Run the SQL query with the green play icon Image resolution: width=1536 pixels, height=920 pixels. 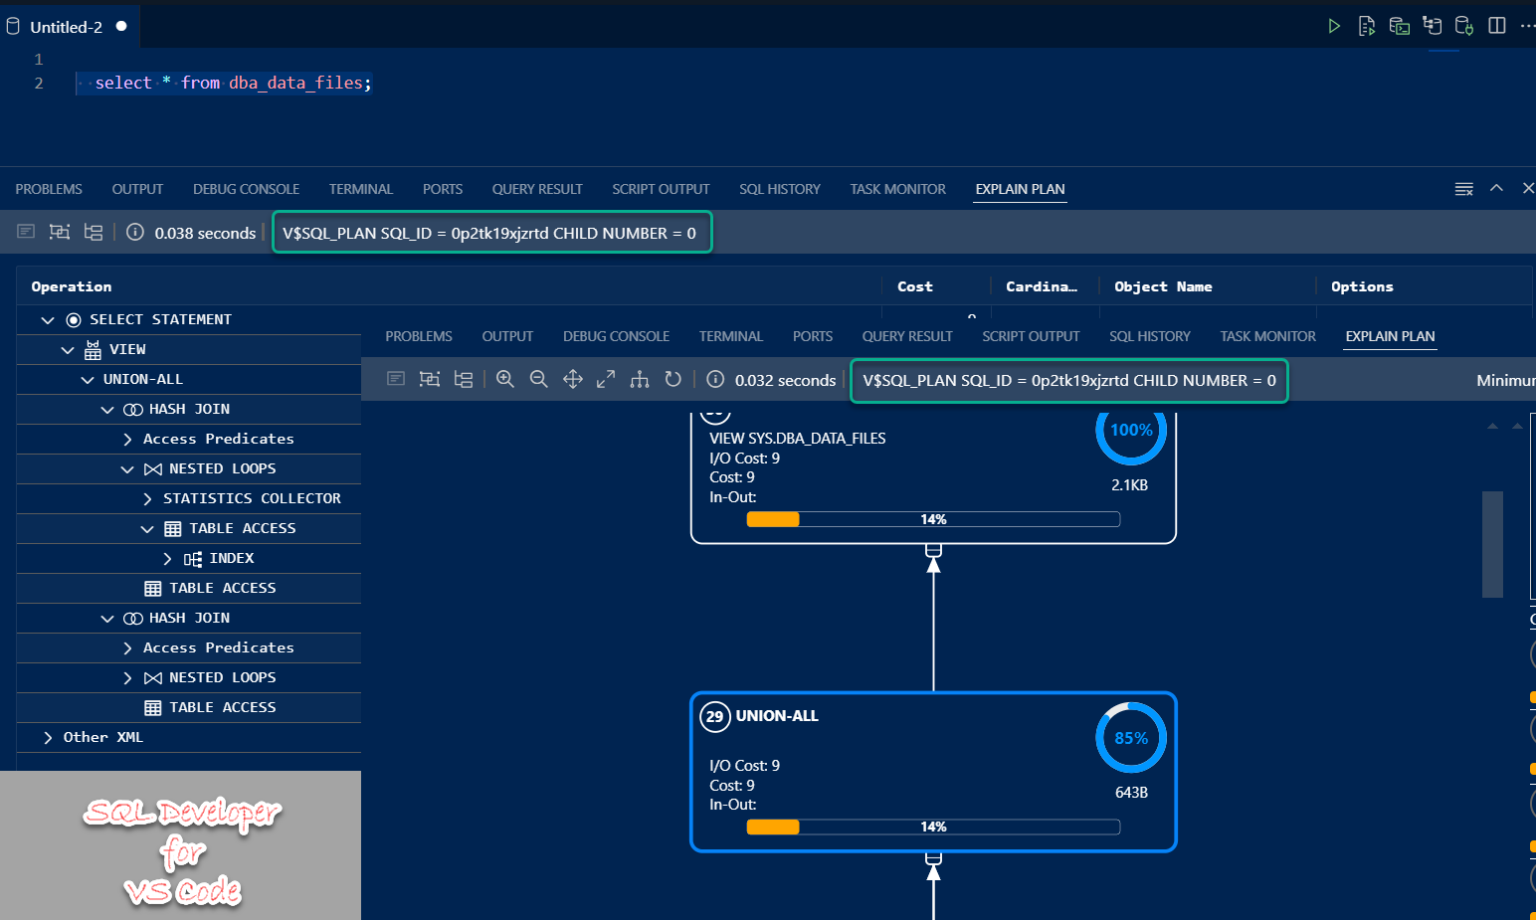1334,26
